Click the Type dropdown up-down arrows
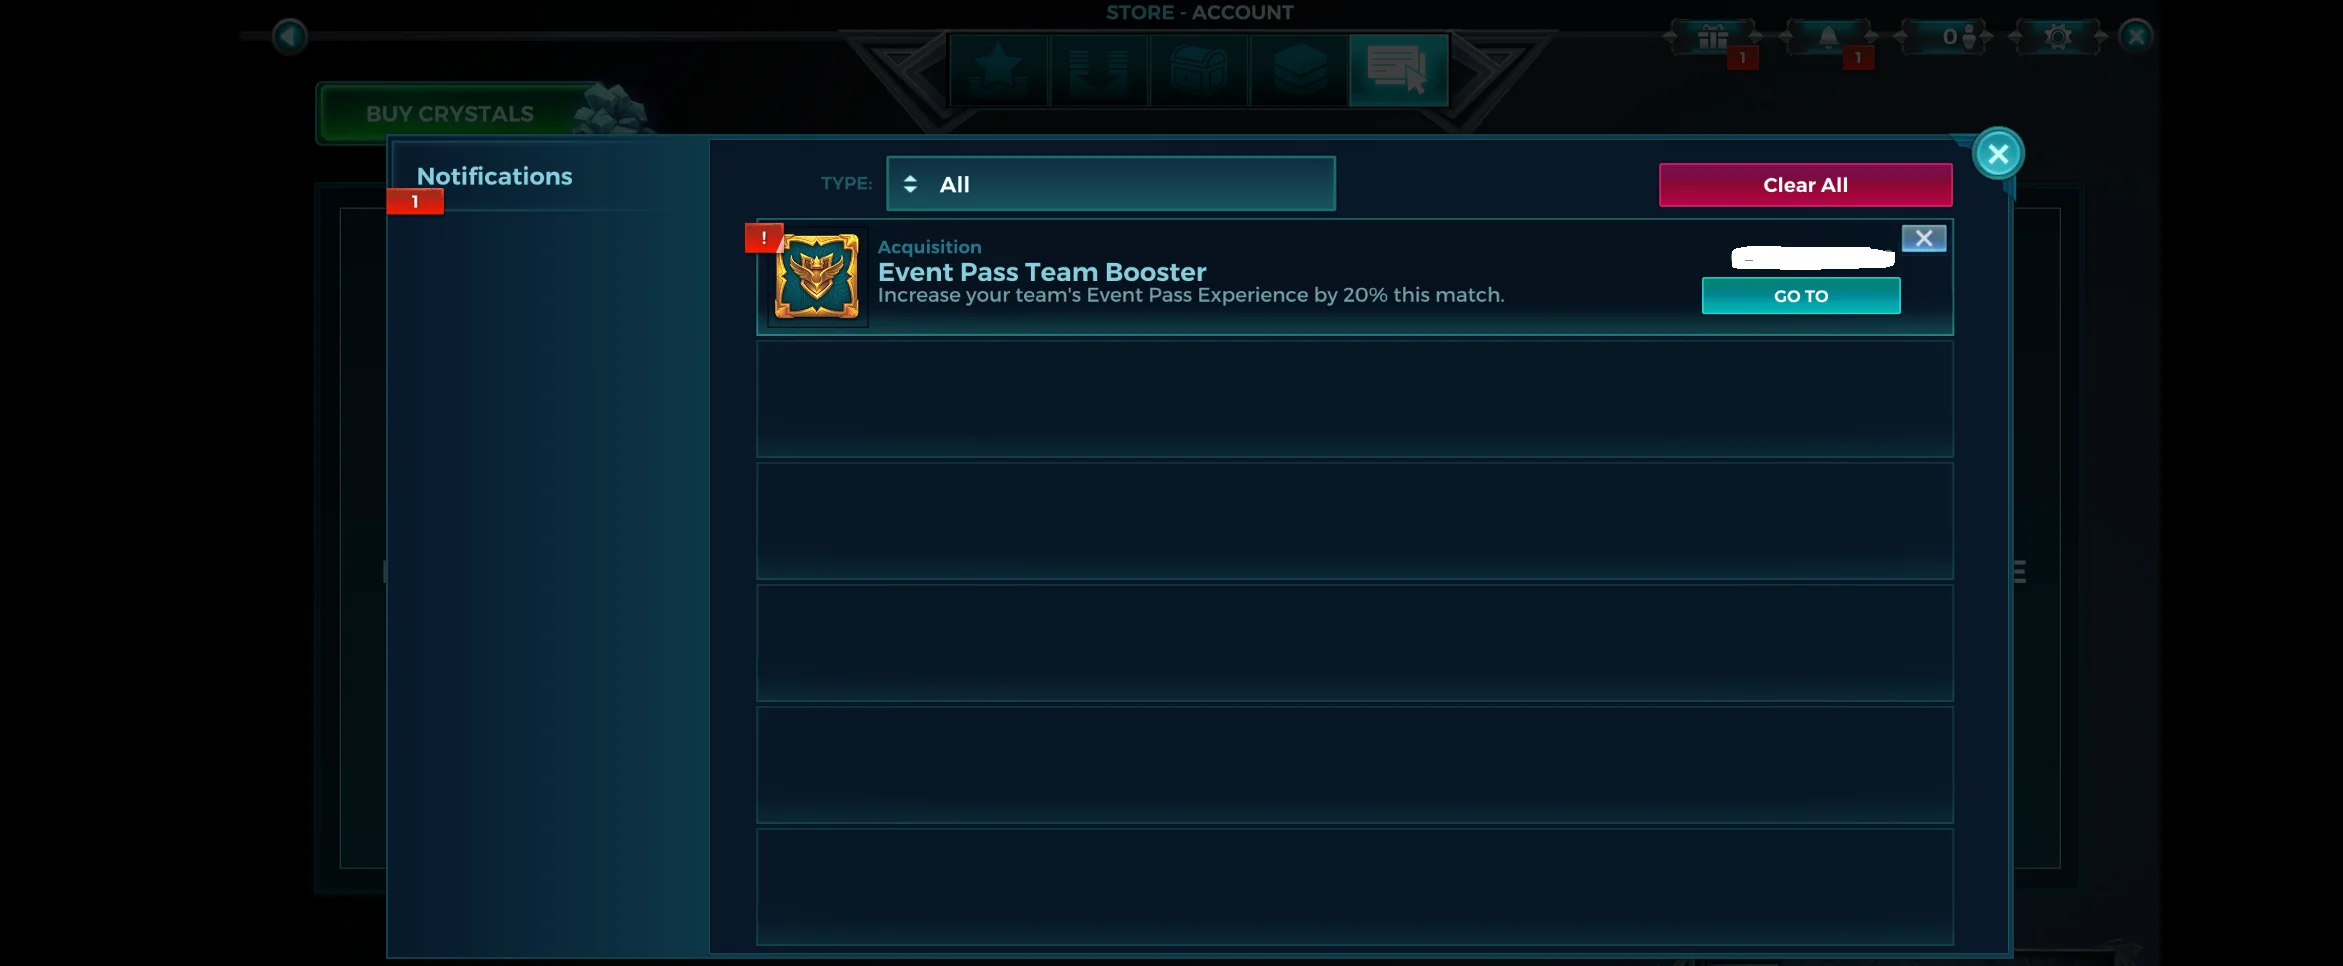2343x966 pixels. coord(910,184)
